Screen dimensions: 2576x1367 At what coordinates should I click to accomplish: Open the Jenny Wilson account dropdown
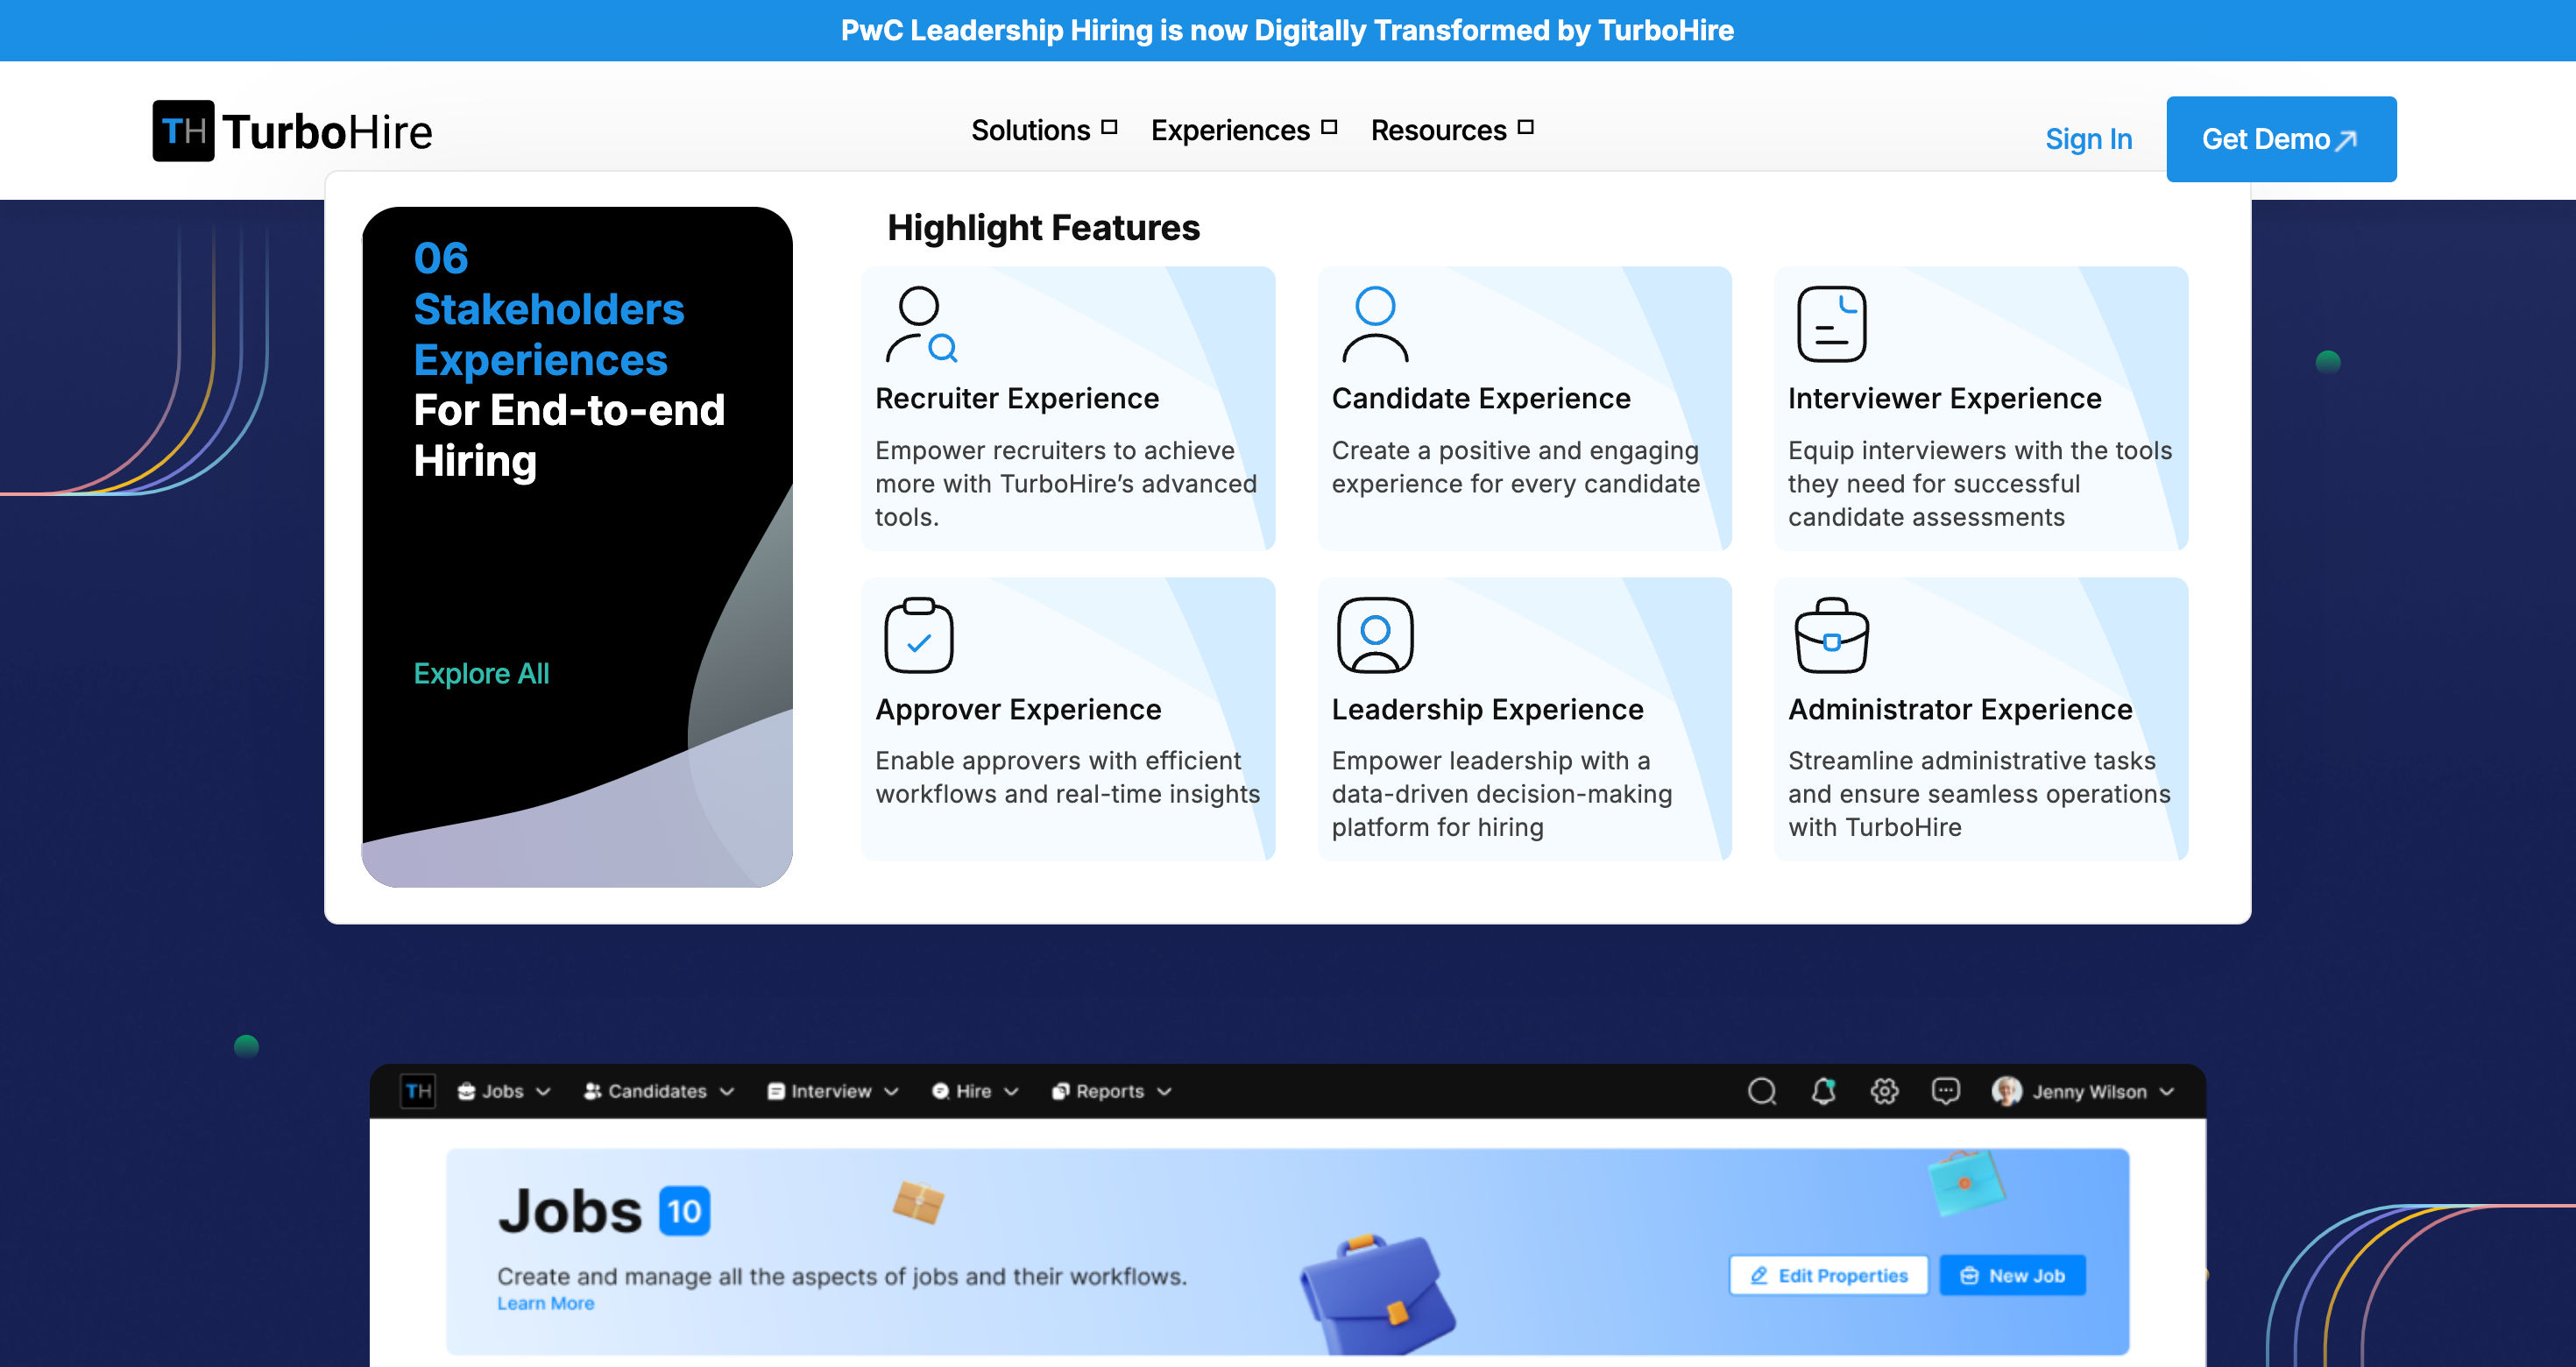(x=2083, y=1091)
